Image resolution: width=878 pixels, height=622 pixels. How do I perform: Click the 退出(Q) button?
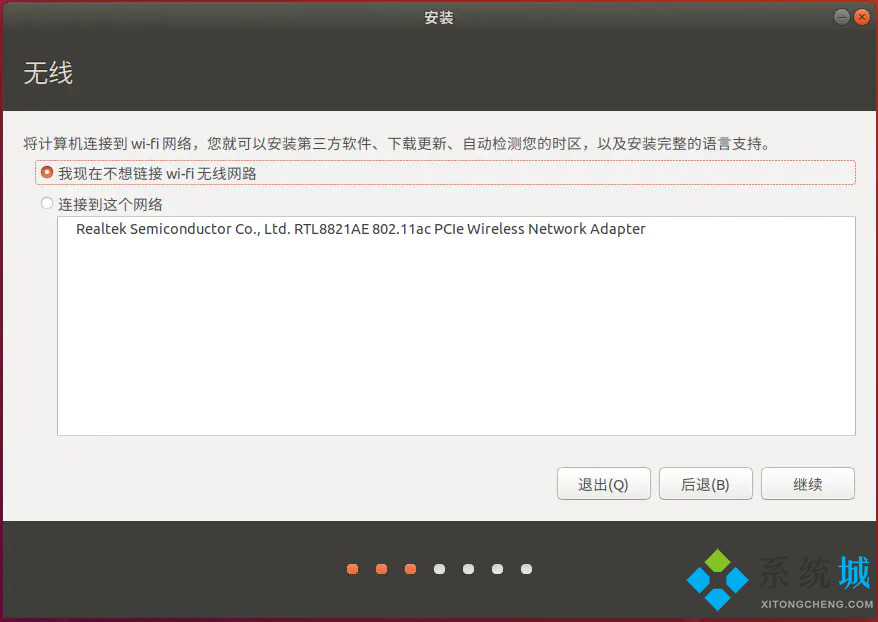click(x=604, y=484)
